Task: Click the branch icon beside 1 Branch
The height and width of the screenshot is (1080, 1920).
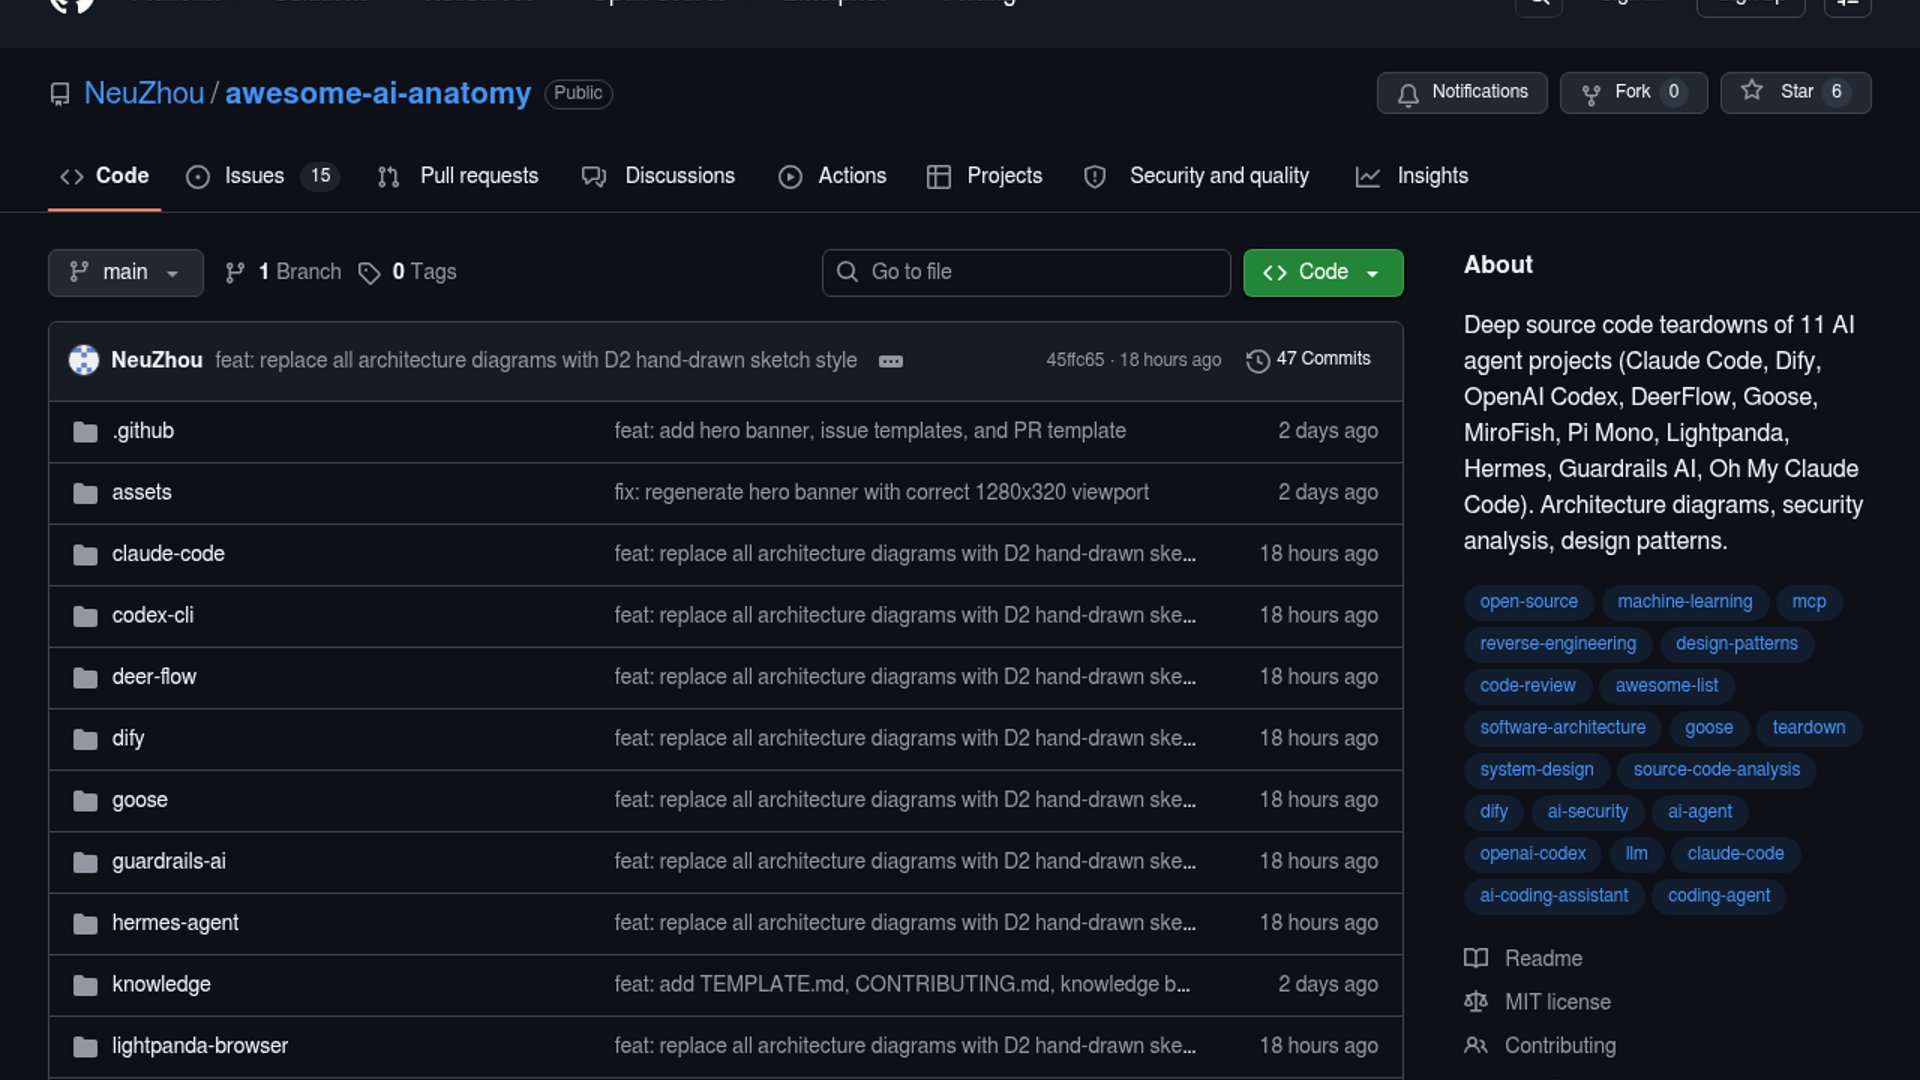Action: coord(235,273)
